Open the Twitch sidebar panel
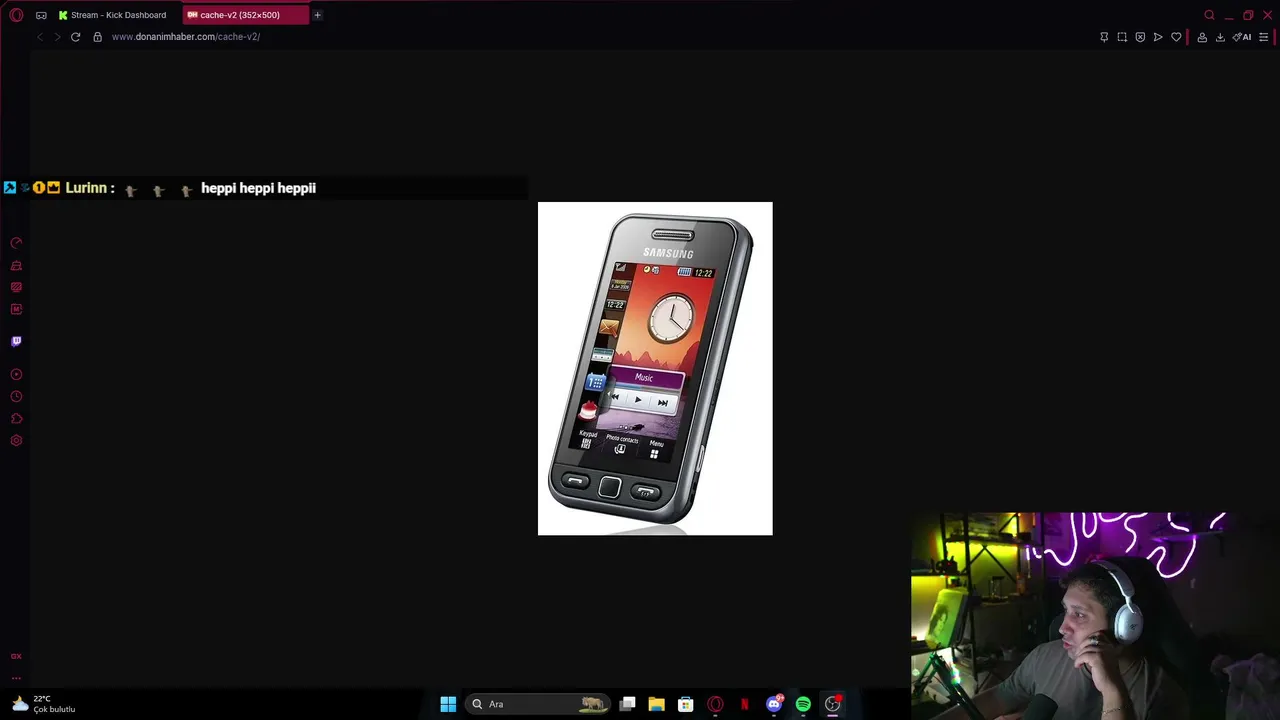The width and height of the screenshot is (1280, 720). pyautogui.click(x=16, y=341)
